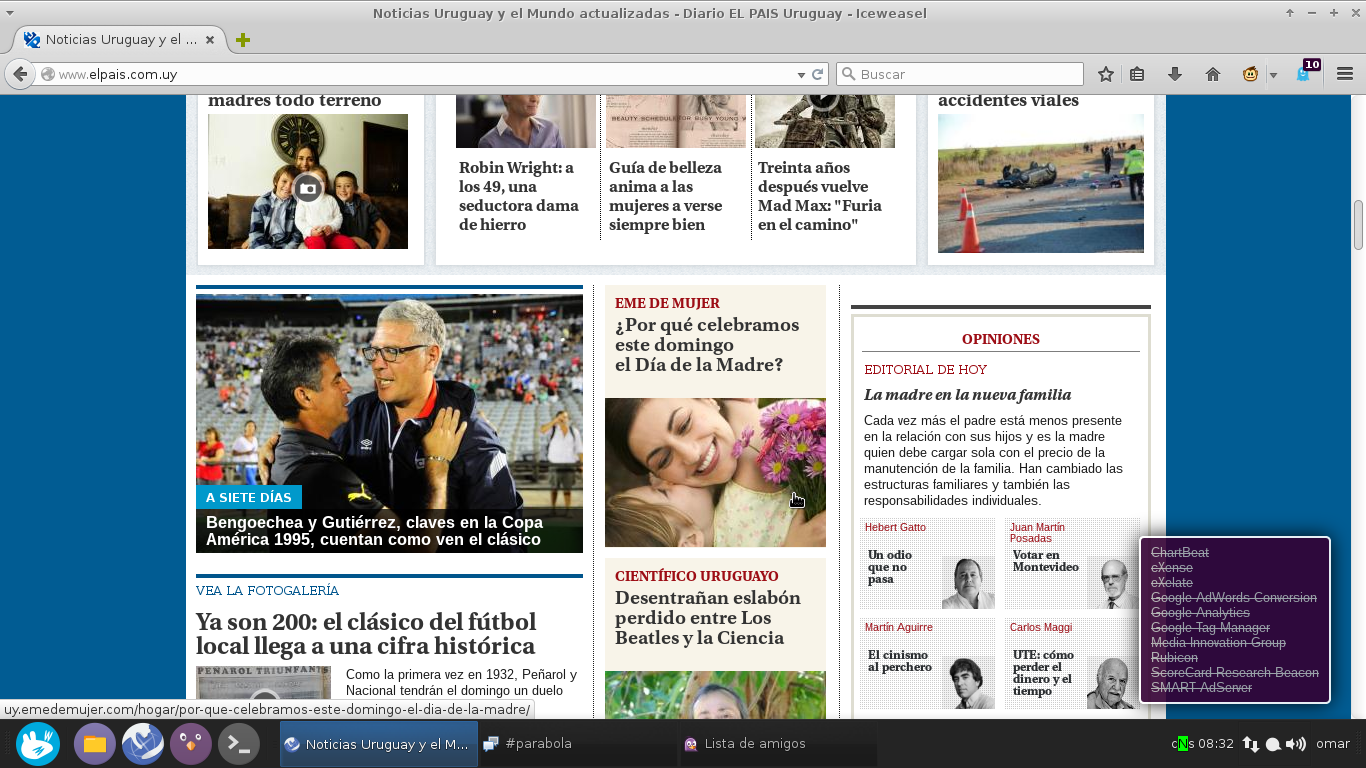Open the Pidgin bird icon in taskbar
The image size is (1366, 768).
tap(191, 744)
